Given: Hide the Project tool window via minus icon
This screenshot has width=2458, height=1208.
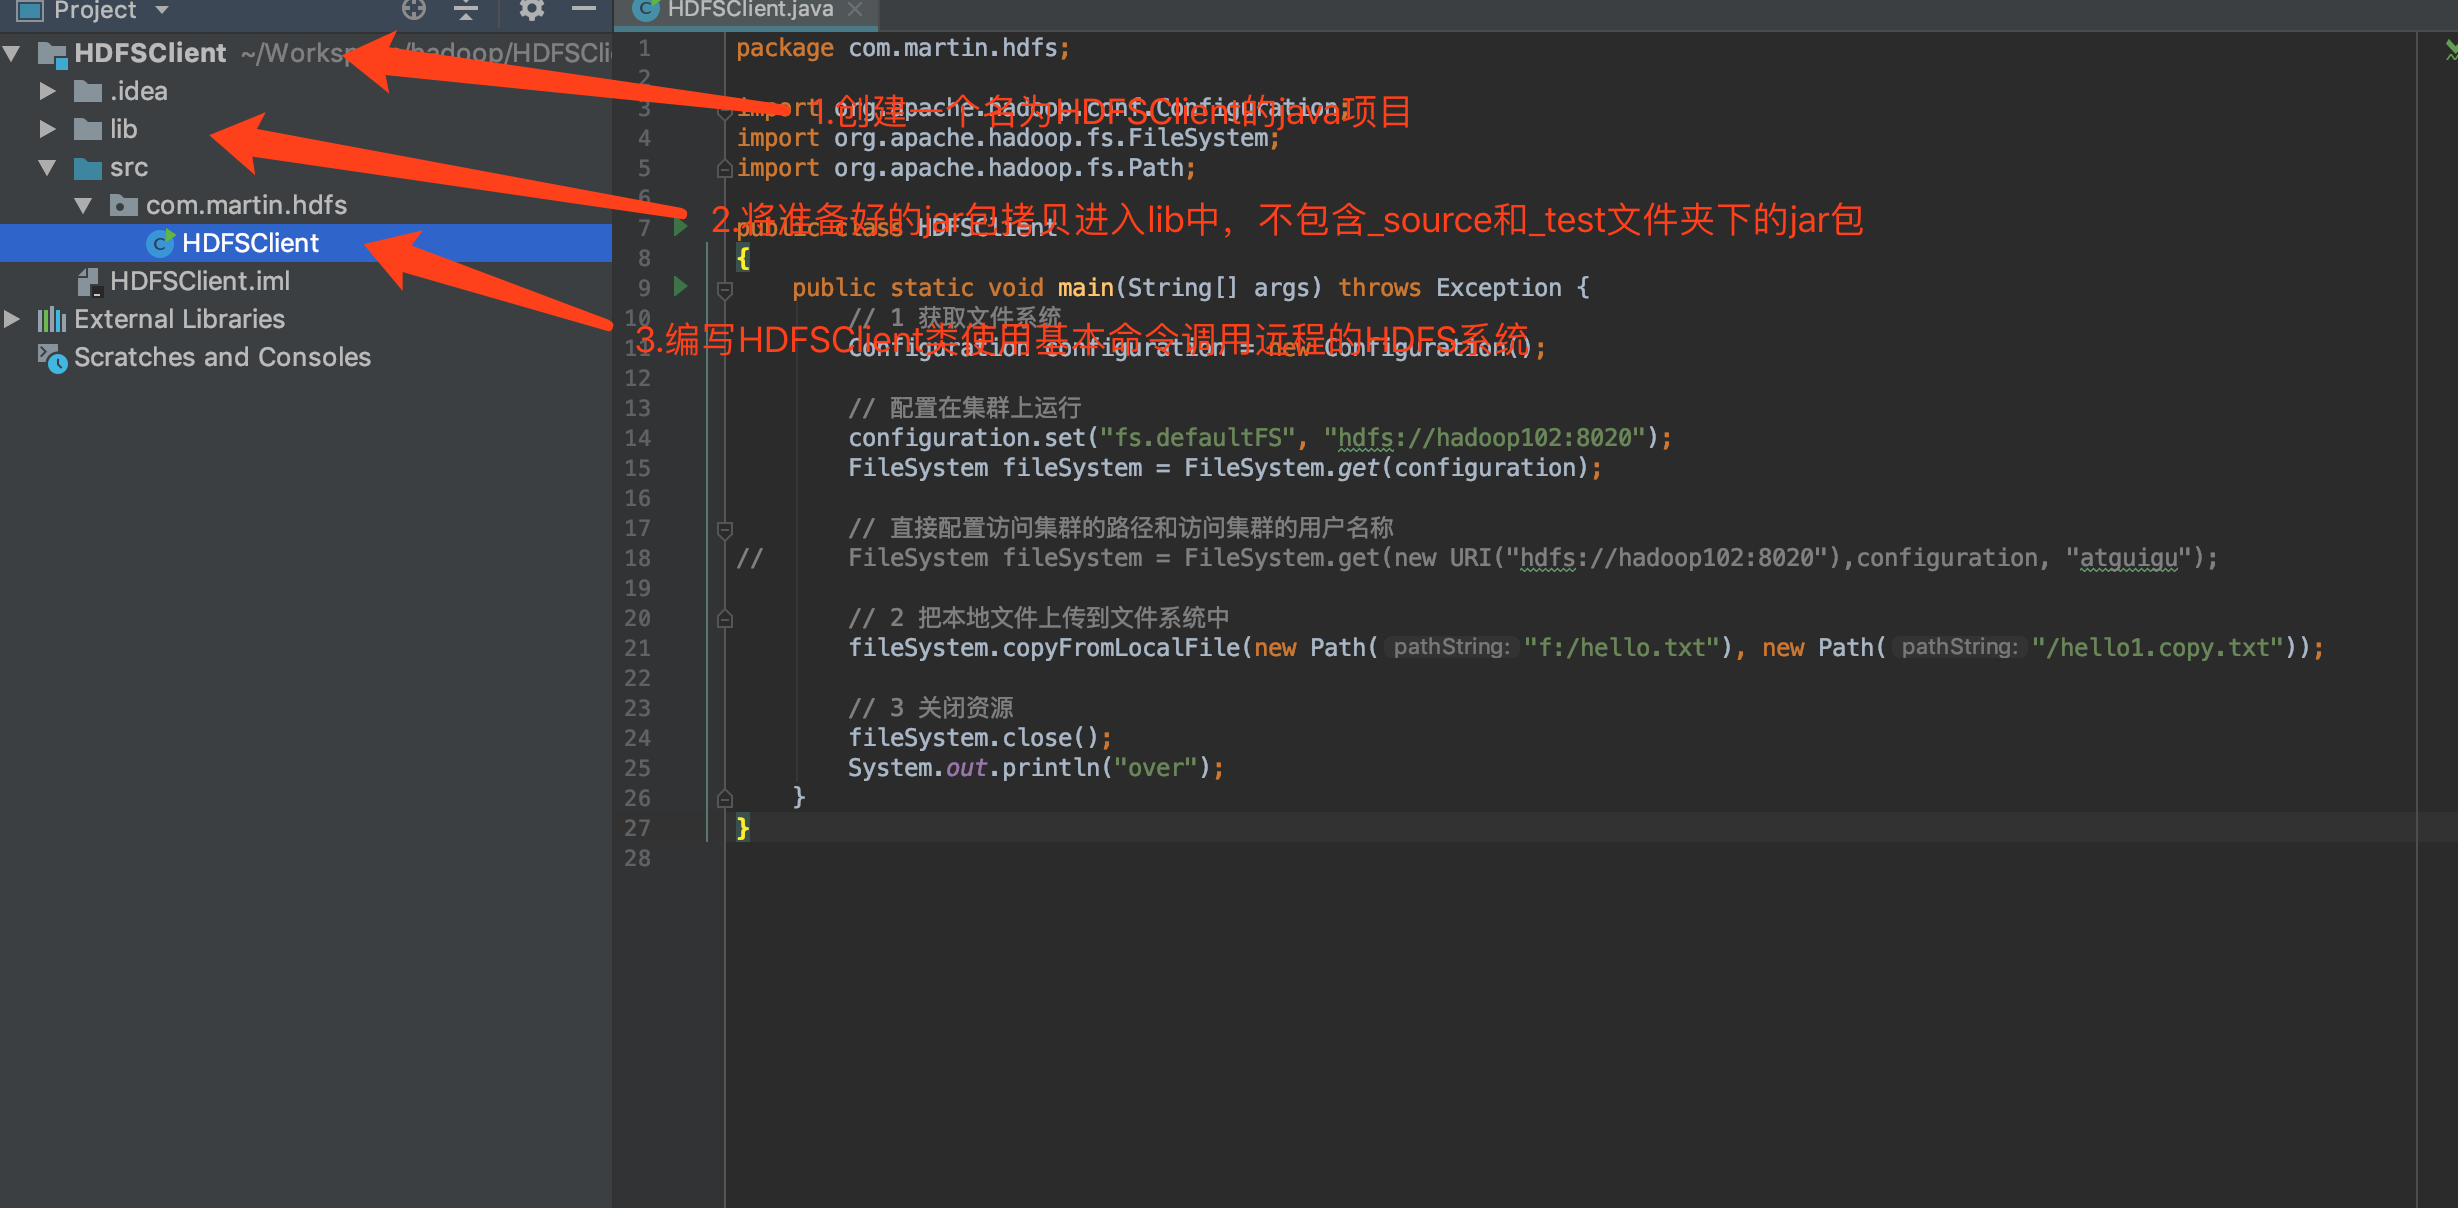Looking at the screenshot, I should pyautogui.click(x=584, y=9).
